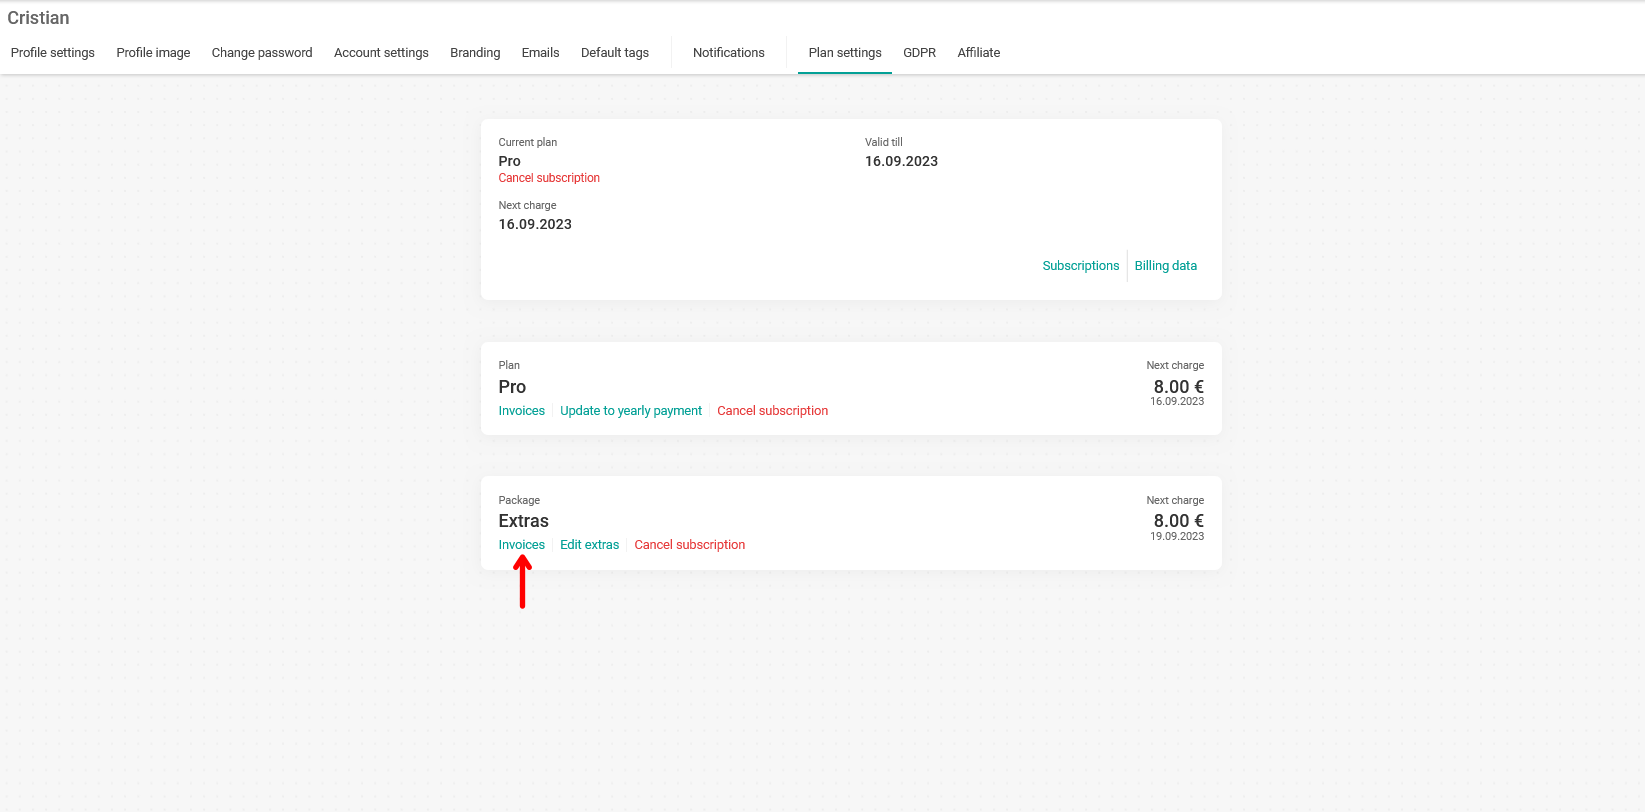The width and height of the screenshot is (1645, 812).
Task: Click Update to yearly payment
Action: pos(631,411)
